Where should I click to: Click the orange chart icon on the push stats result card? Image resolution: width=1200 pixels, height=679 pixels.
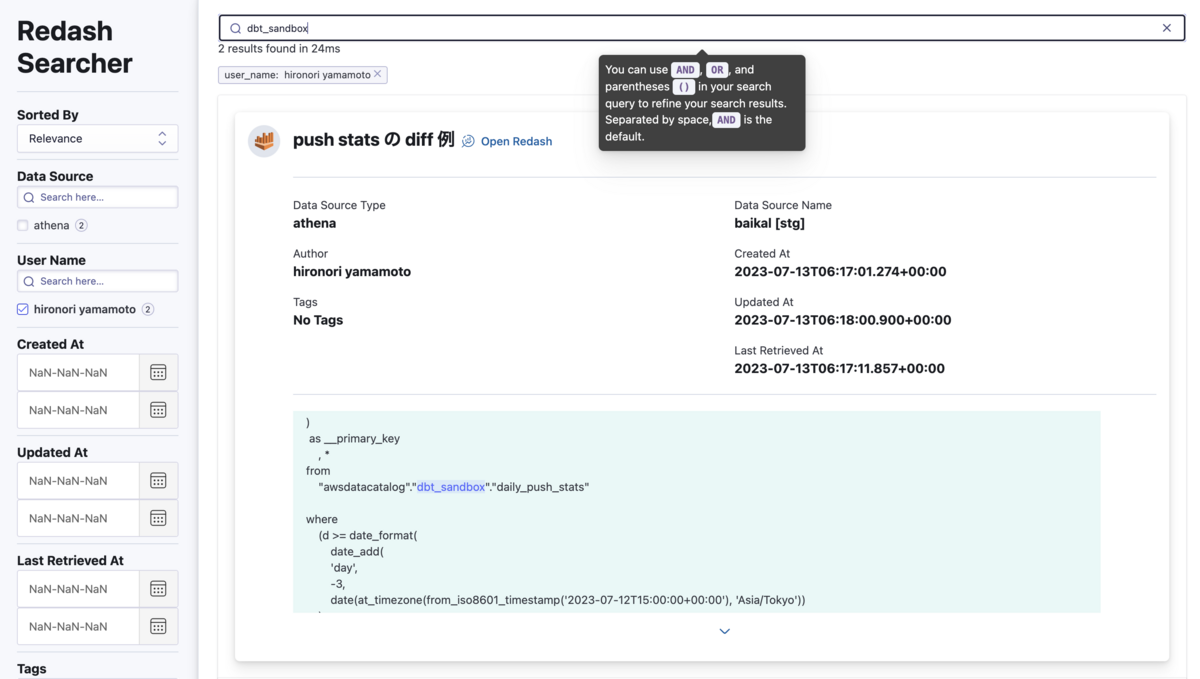tap(263, 141)
